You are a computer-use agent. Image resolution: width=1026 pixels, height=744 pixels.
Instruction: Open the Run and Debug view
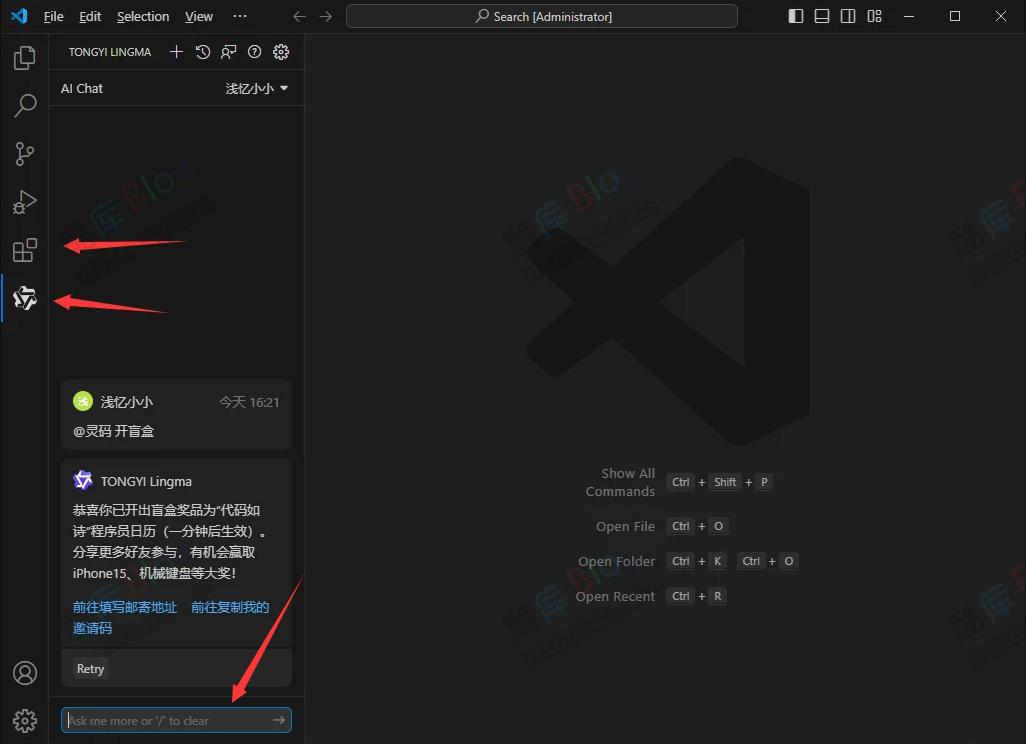(x=25, y=202)
